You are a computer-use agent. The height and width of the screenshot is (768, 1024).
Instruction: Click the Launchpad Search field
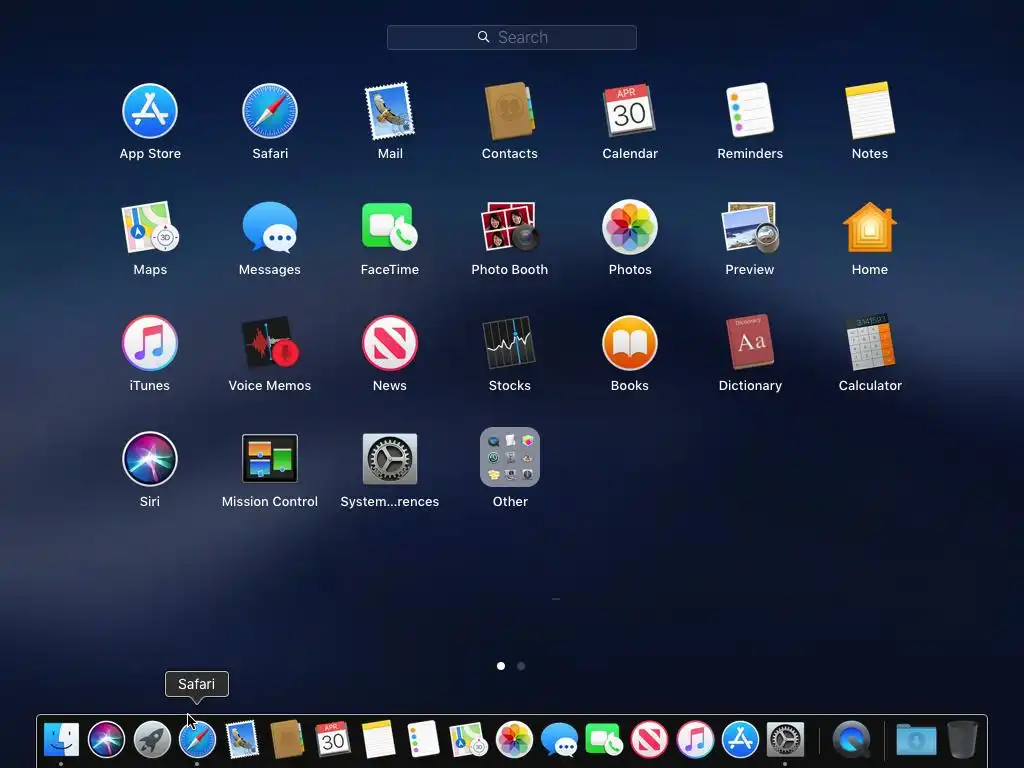pos(511,37)
